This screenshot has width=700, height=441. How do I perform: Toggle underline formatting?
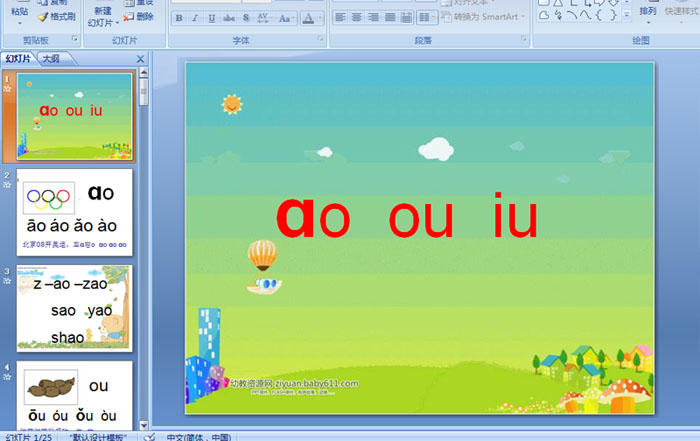(x=212, y=18)
